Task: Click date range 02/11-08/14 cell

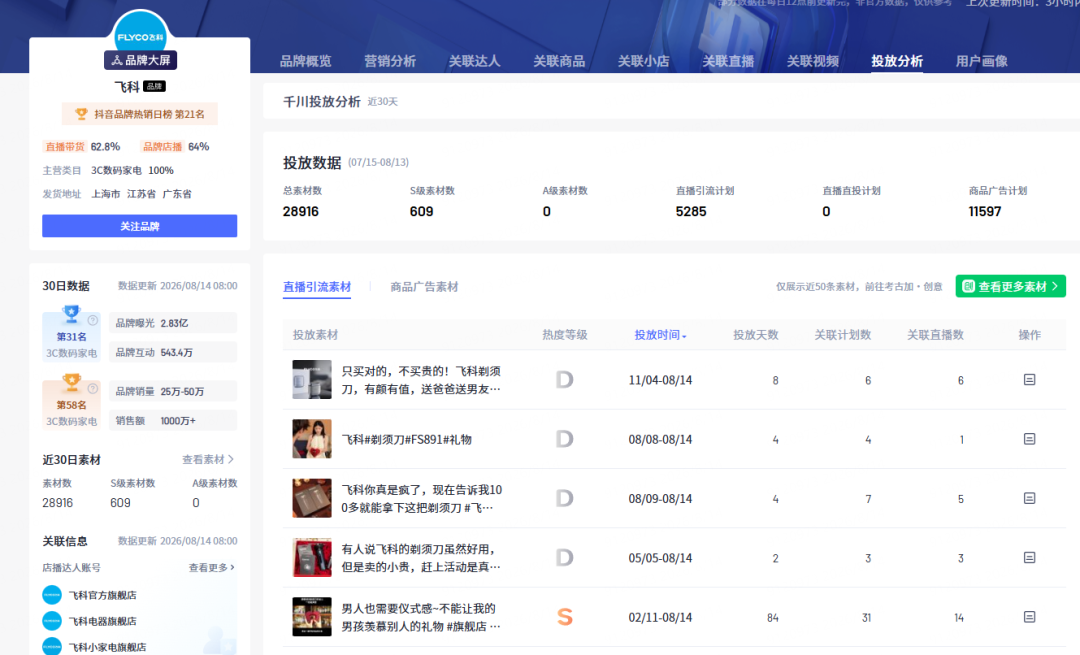Action: (x=660, y=617)
